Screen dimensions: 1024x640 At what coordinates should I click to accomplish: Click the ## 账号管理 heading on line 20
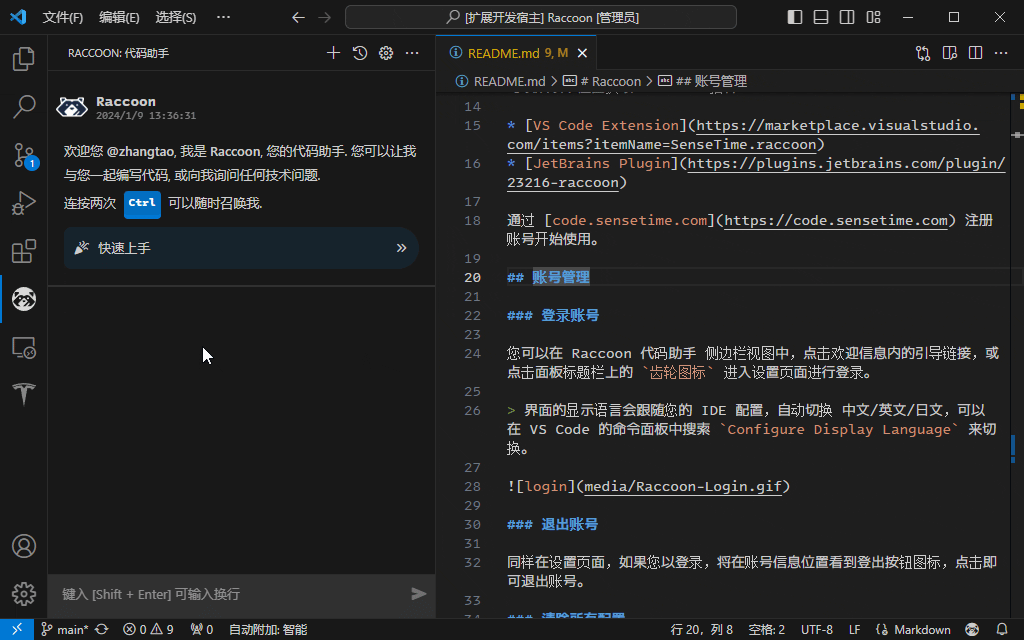pos(549,277)
